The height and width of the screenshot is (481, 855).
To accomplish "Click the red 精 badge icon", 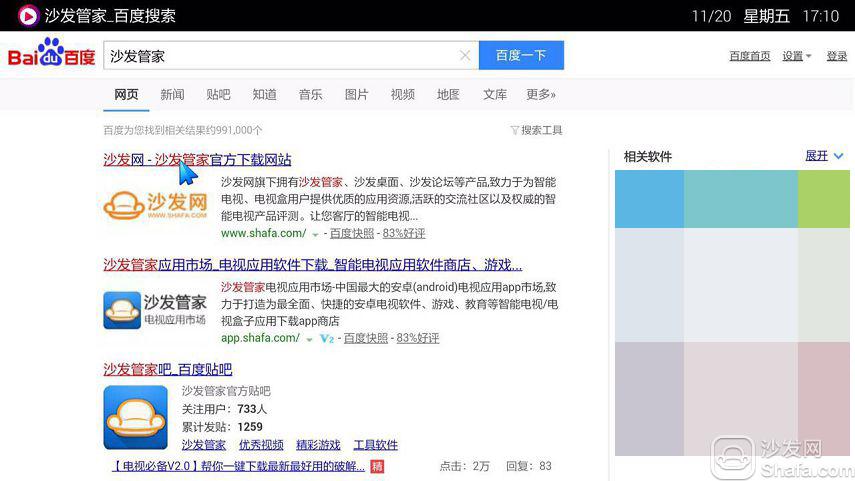I will 377,466.
